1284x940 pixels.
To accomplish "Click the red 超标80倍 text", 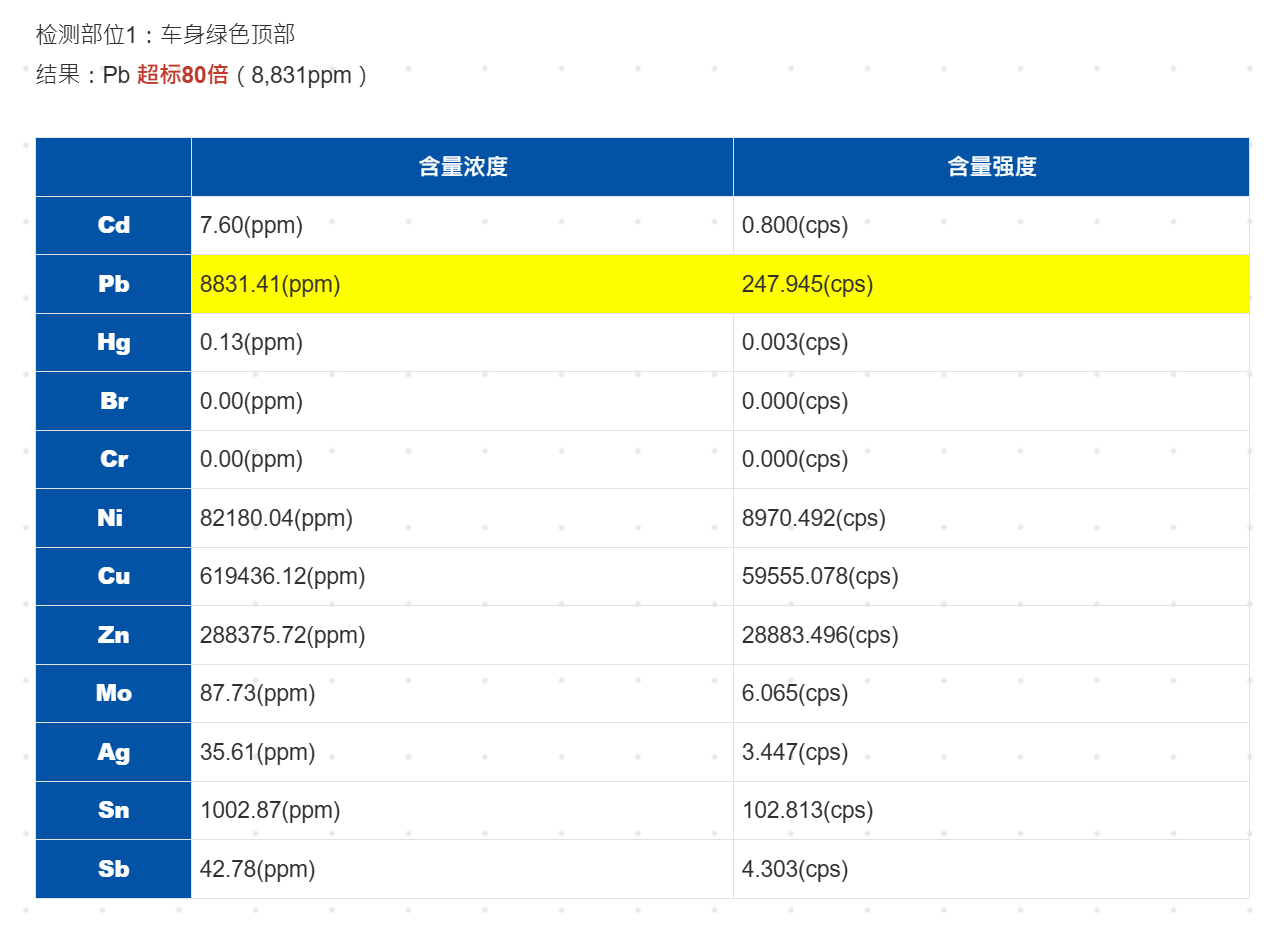I will pyautogui.click(x=182, y=75).
